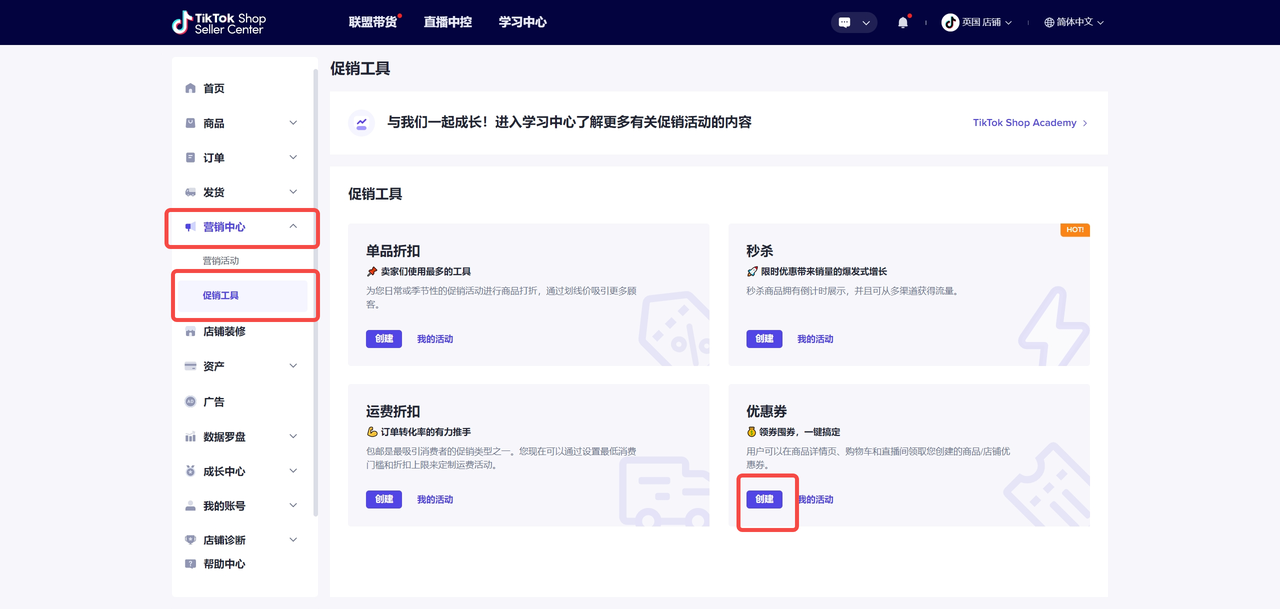Click the card icon beside 资产
The width and height of the screenshot is (1280, 609).
pos(190,366)
